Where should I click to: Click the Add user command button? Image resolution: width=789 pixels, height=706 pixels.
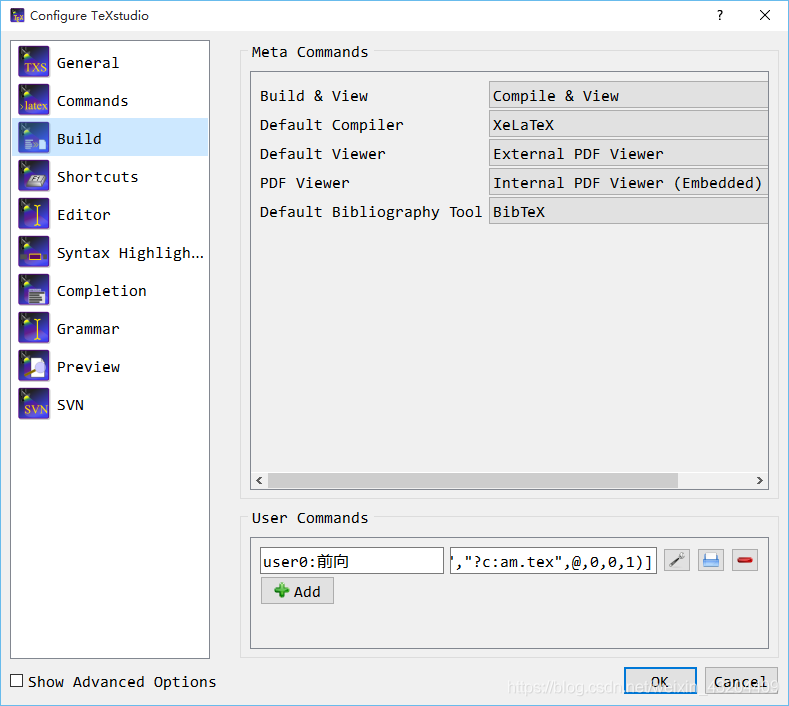[x=297, y=590]
